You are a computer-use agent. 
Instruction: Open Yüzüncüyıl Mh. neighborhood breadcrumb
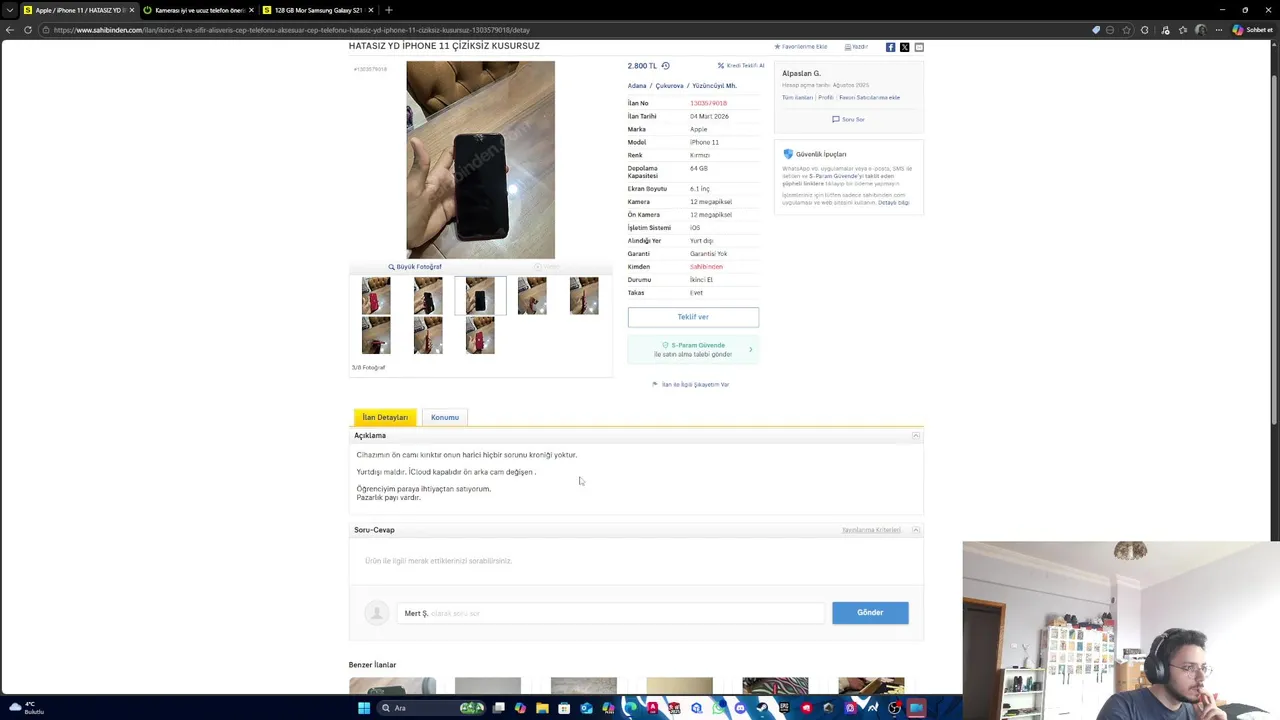714,86
